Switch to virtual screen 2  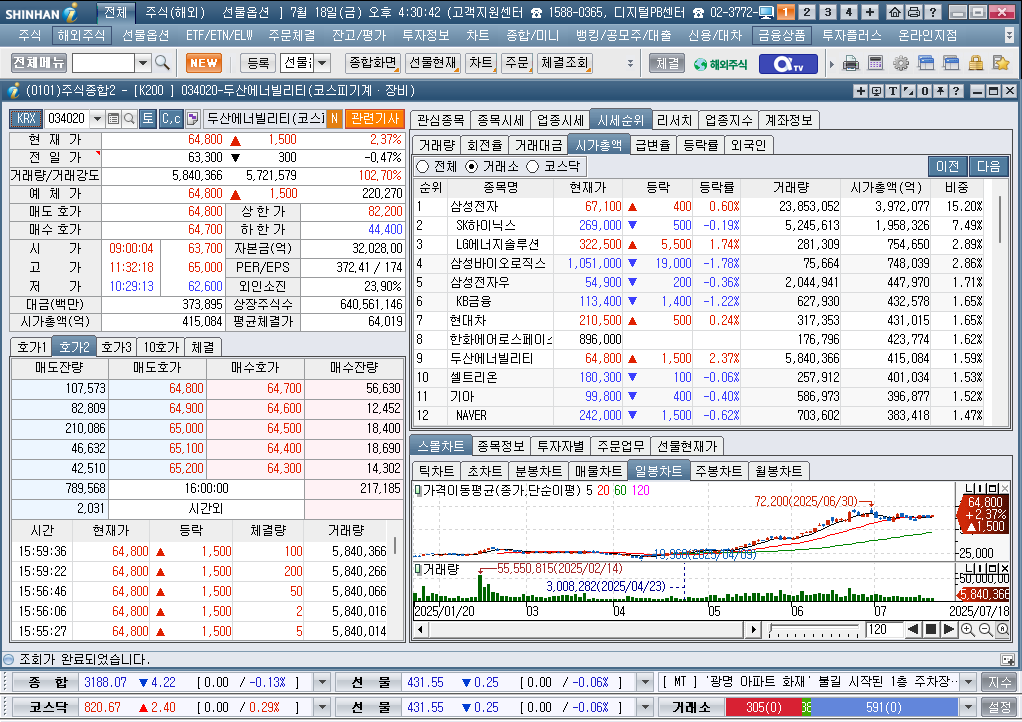click(806, 12)
